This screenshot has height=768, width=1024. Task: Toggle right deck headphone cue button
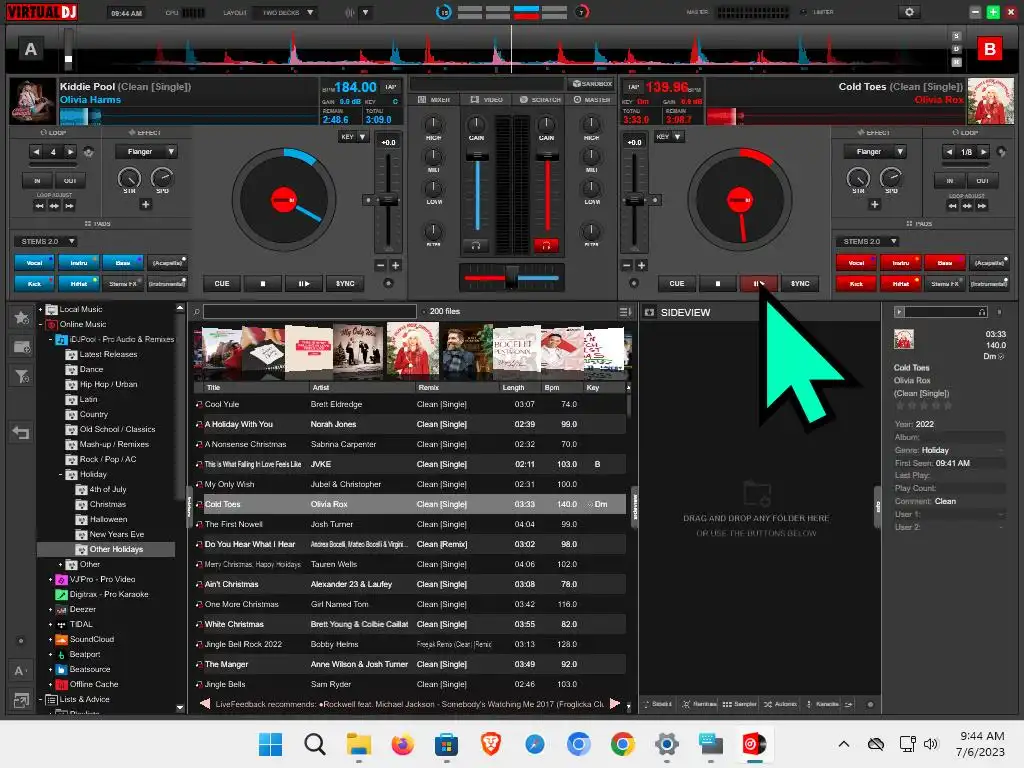(547, 246)
